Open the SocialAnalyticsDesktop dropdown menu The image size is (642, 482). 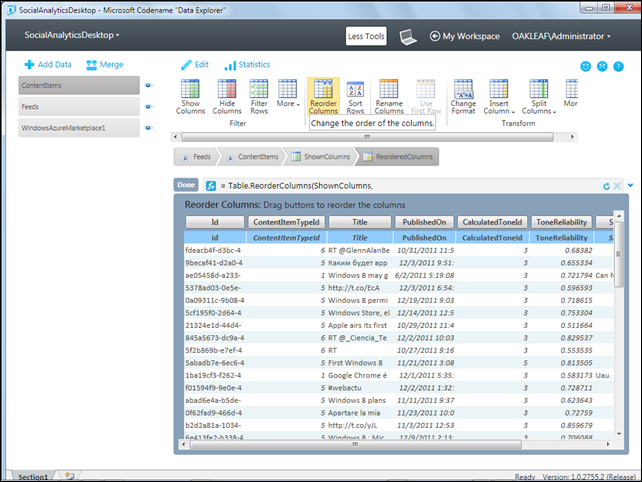(72, 35)
